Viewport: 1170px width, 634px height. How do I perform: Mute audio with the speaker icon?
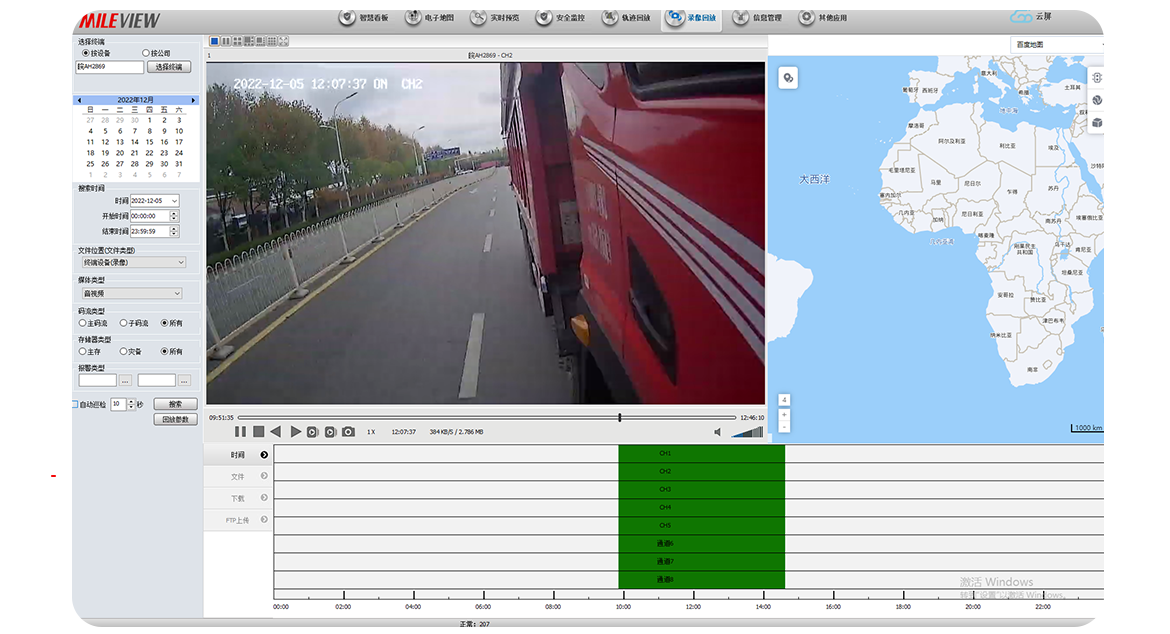[717, 432]
